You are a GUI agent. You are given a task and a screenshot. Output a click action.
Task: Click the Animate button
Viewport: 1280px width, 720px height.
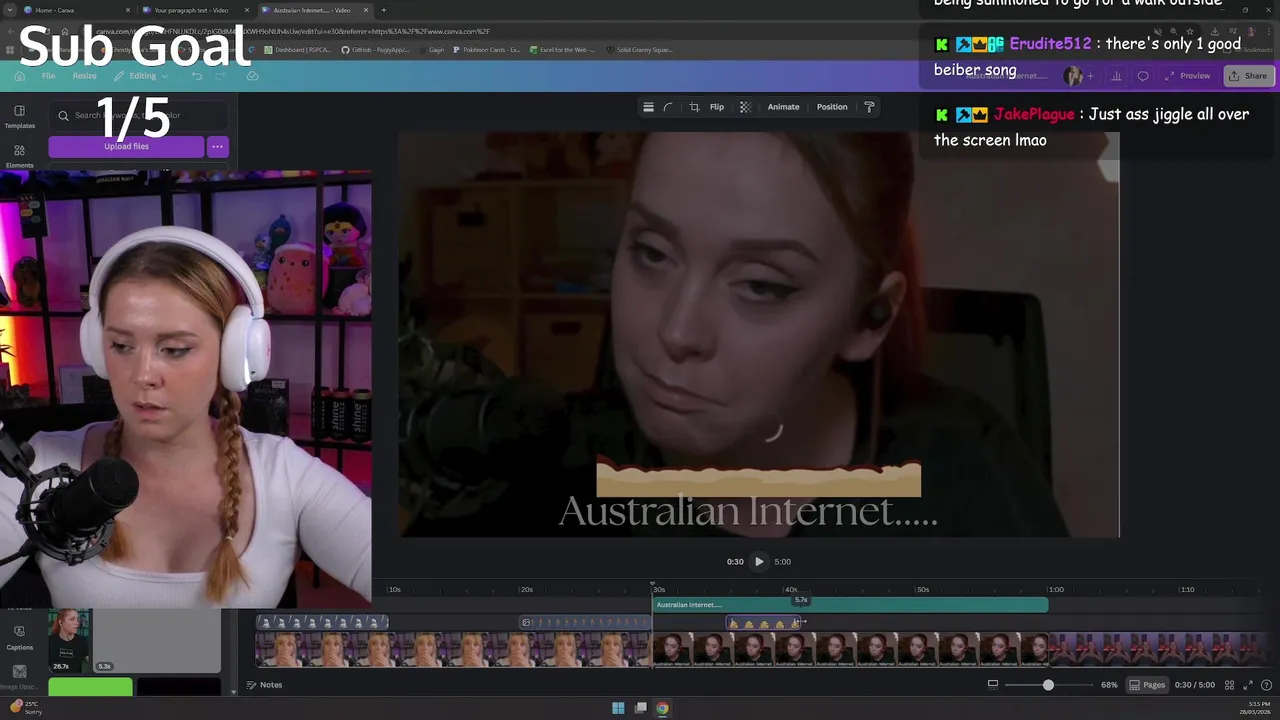[783, 107]
